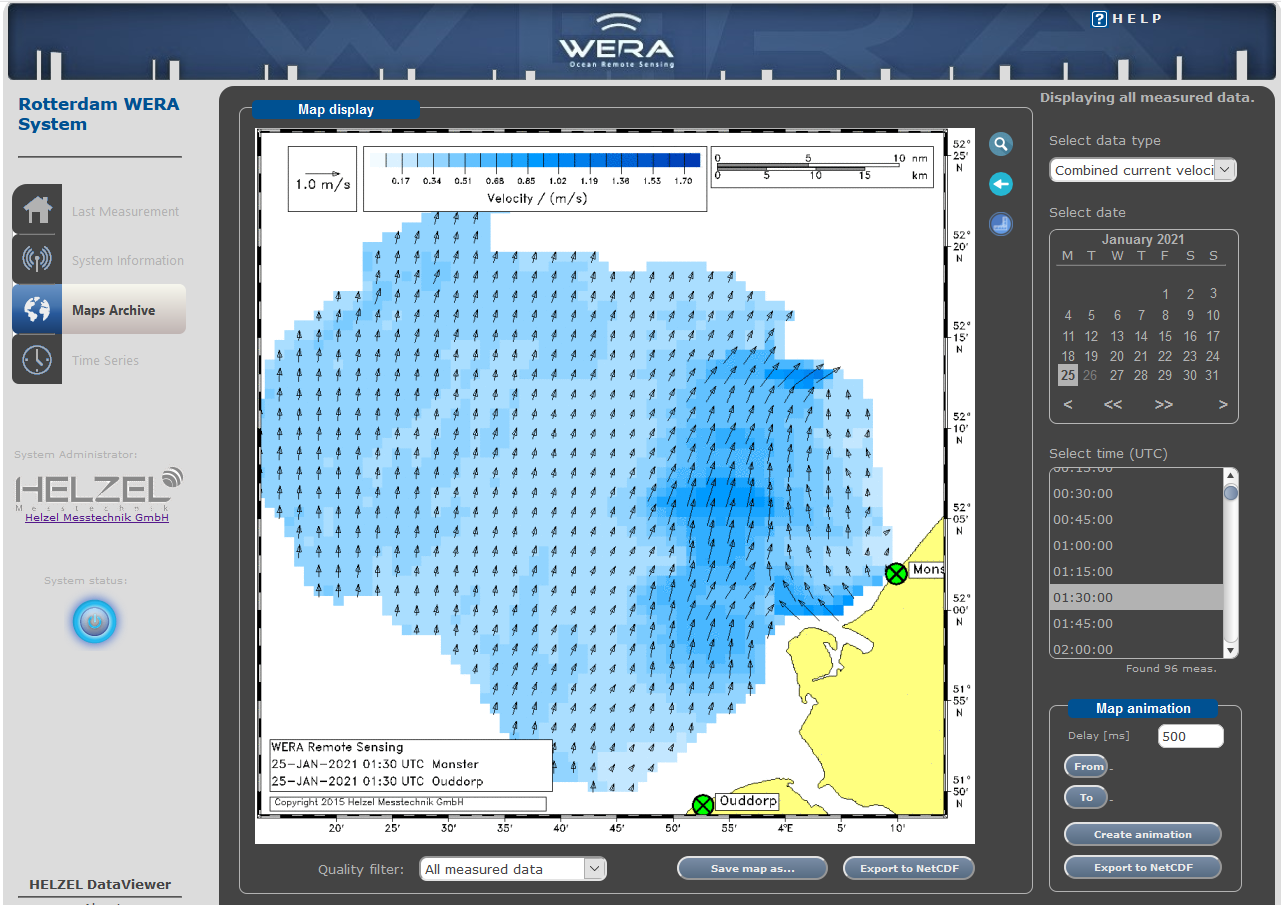Click the home icon for Last Measurement

click(38, 211)
